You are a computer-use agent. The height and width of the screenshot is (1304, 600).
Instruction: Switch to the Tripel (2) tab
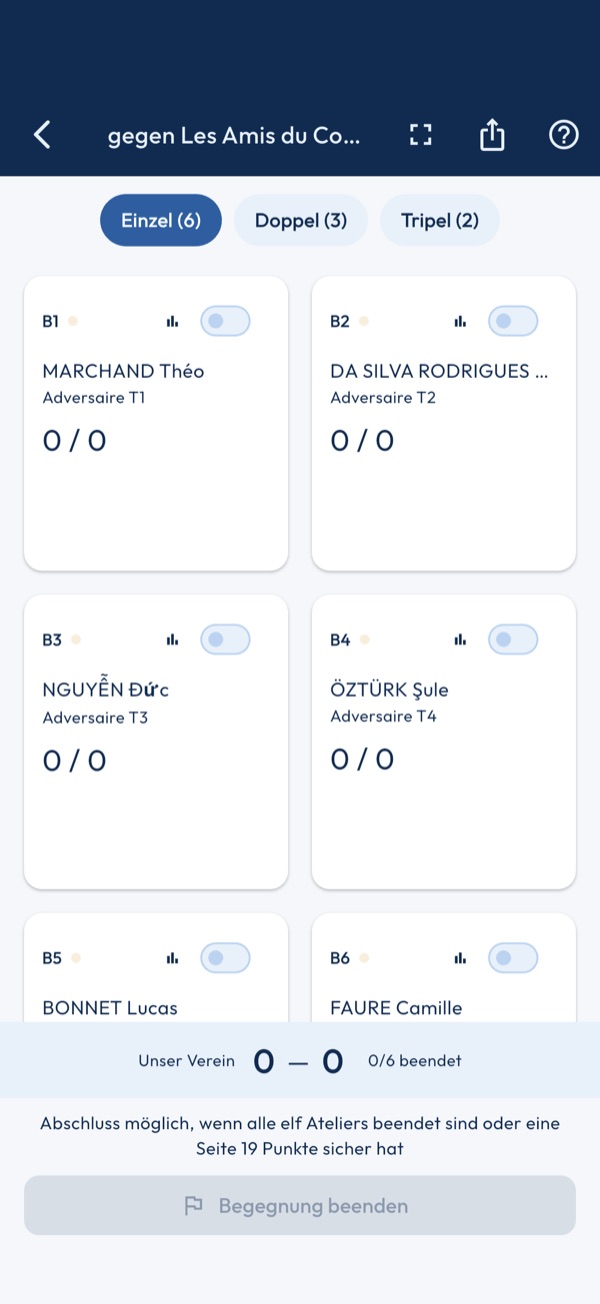440,220
